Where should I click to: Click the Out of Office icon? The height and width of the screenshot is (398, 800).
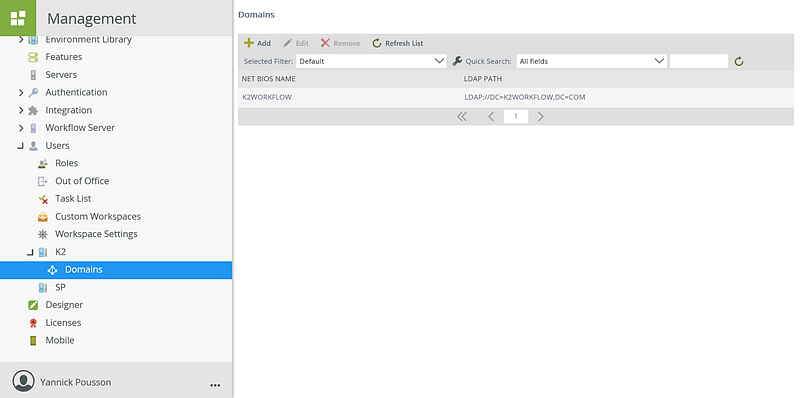tap(43, 181)
